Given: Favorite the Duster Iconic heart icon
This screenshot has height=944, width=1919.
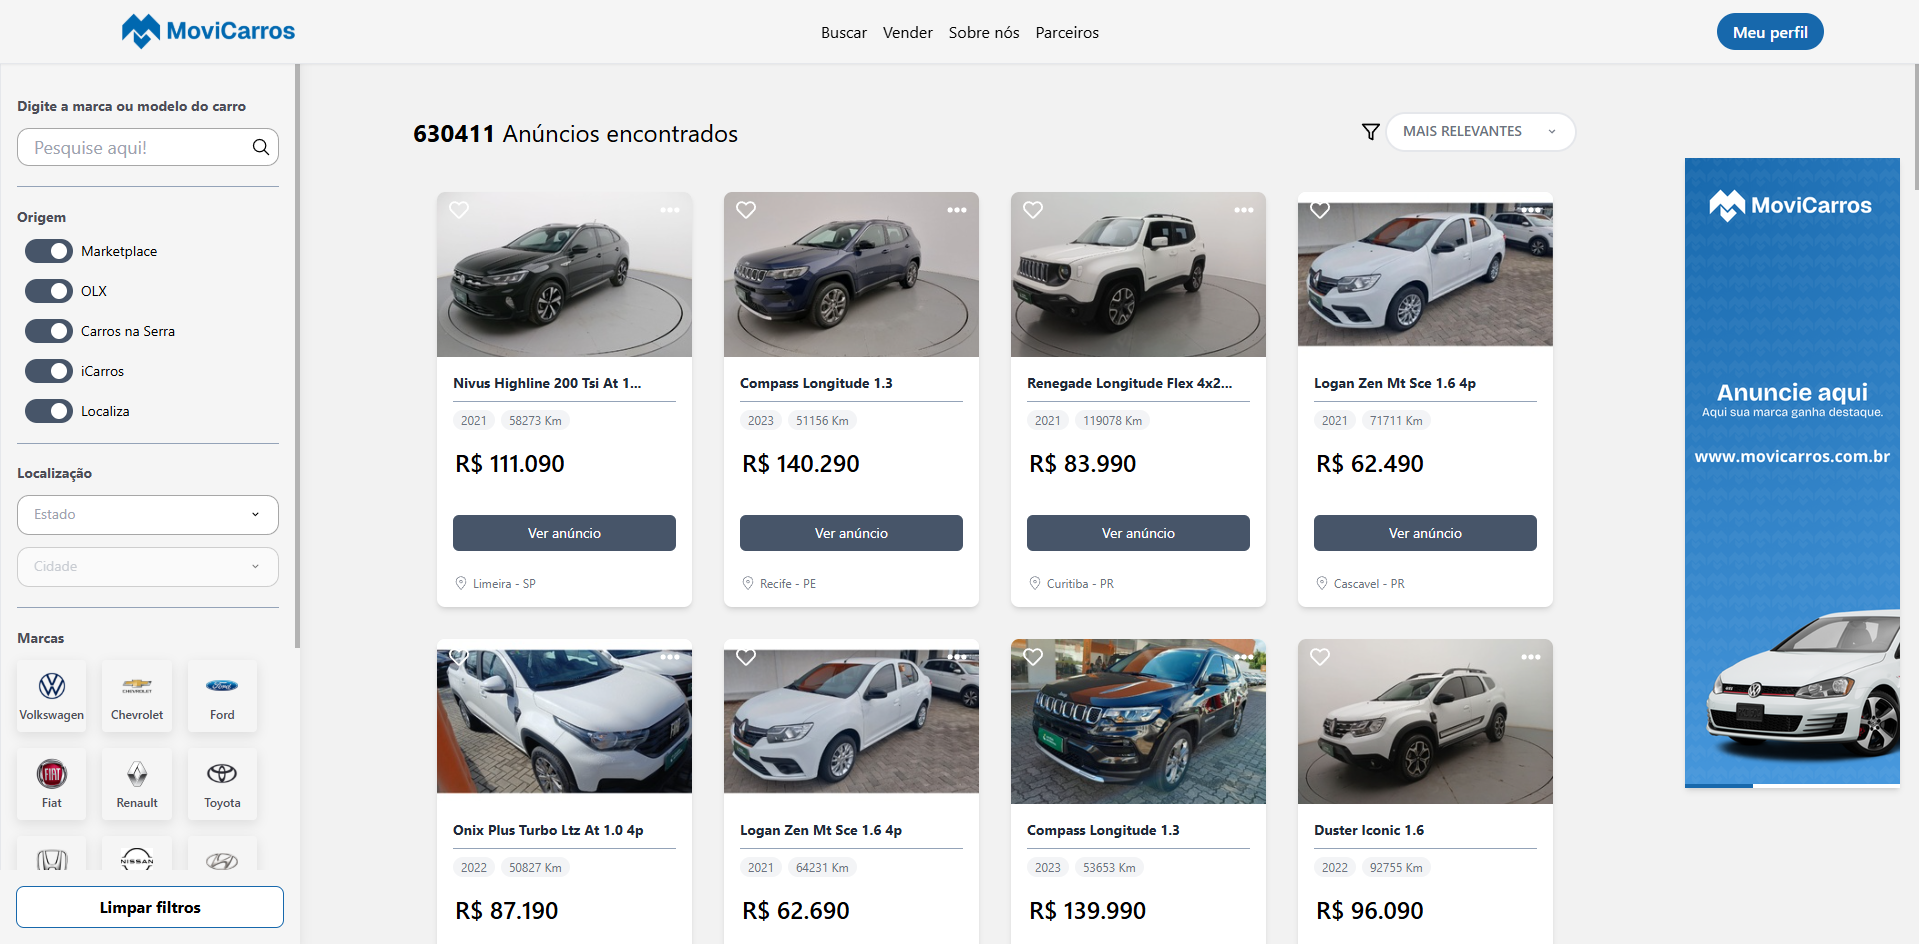Looking at the screenshot, I should coord(1320,657).
